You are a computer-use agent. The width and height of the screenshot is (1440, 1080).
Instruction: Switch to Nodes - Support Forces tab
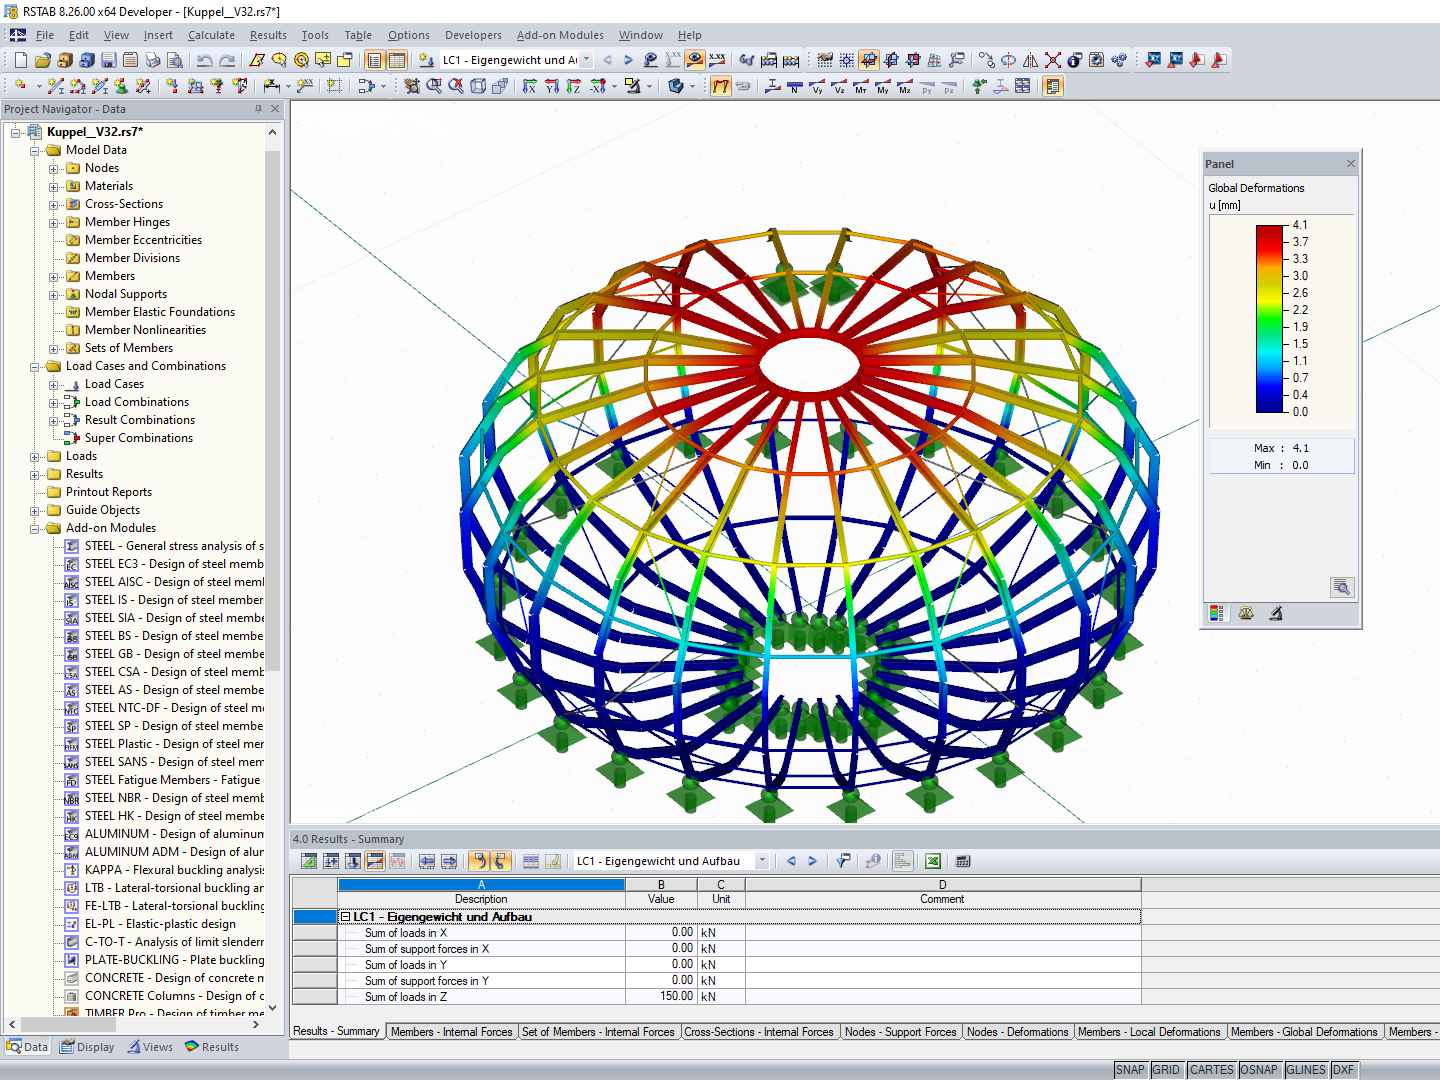click(x=900, y=1032)
